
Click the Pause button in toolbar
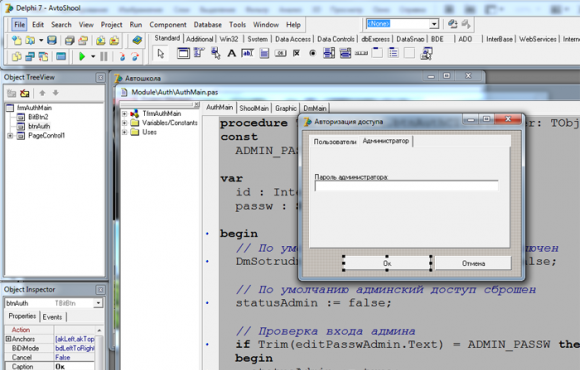104,57
